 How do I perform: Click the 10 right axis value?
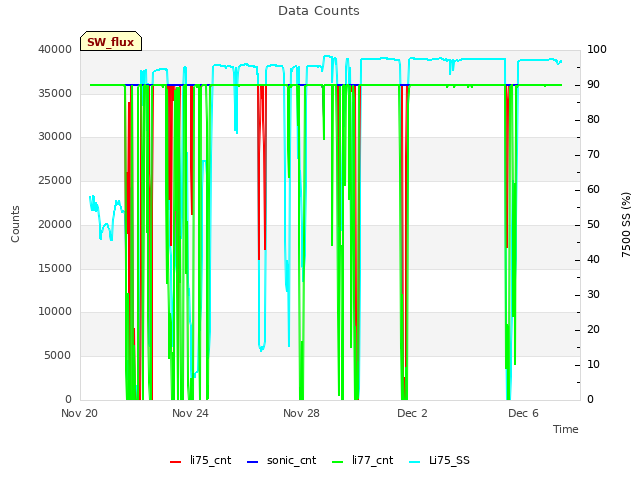593,364
